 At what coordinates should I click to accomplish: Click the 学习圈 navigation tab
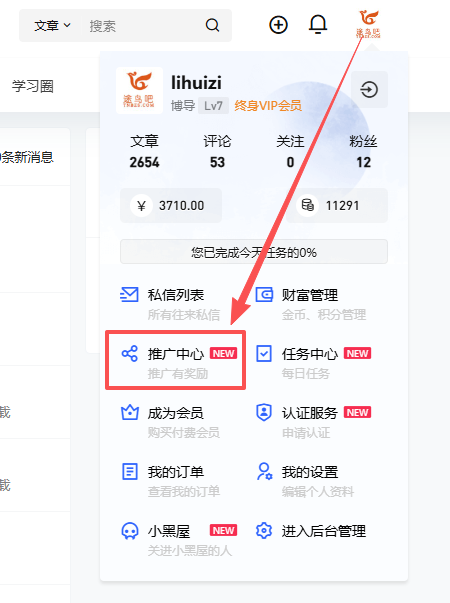(33, 86)
